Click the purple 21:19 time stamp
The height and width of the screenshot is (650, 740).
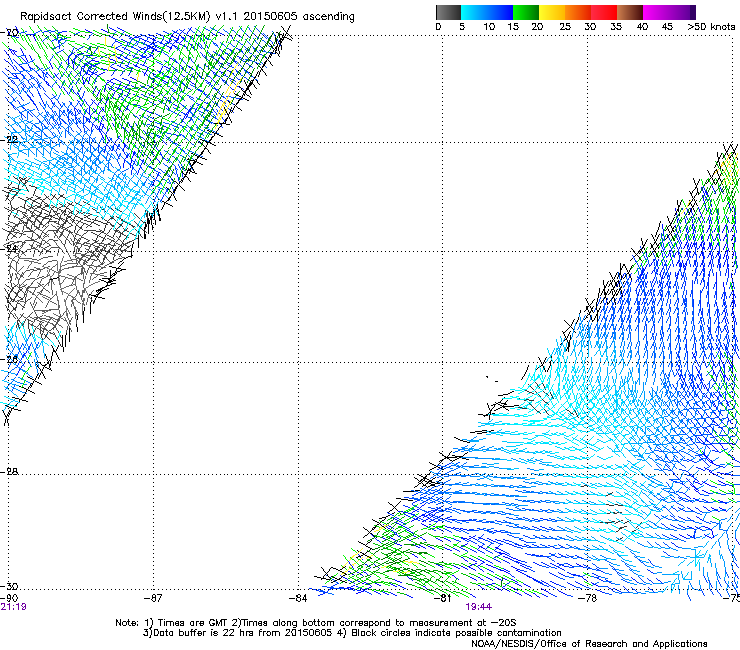pos(13,607)
